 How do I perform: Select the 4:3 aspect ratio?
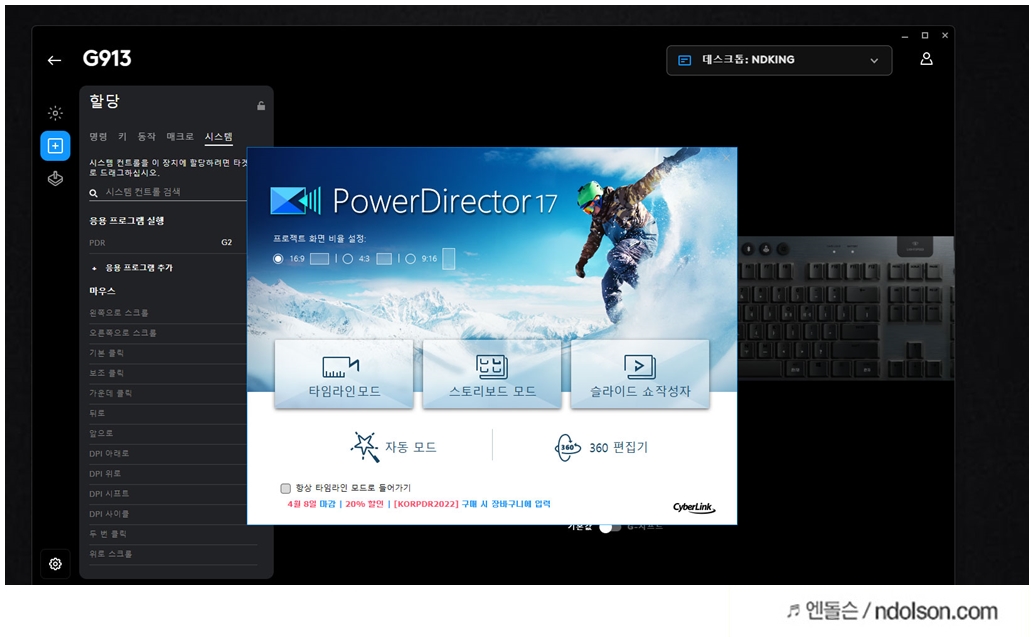(x=348, y=258)
